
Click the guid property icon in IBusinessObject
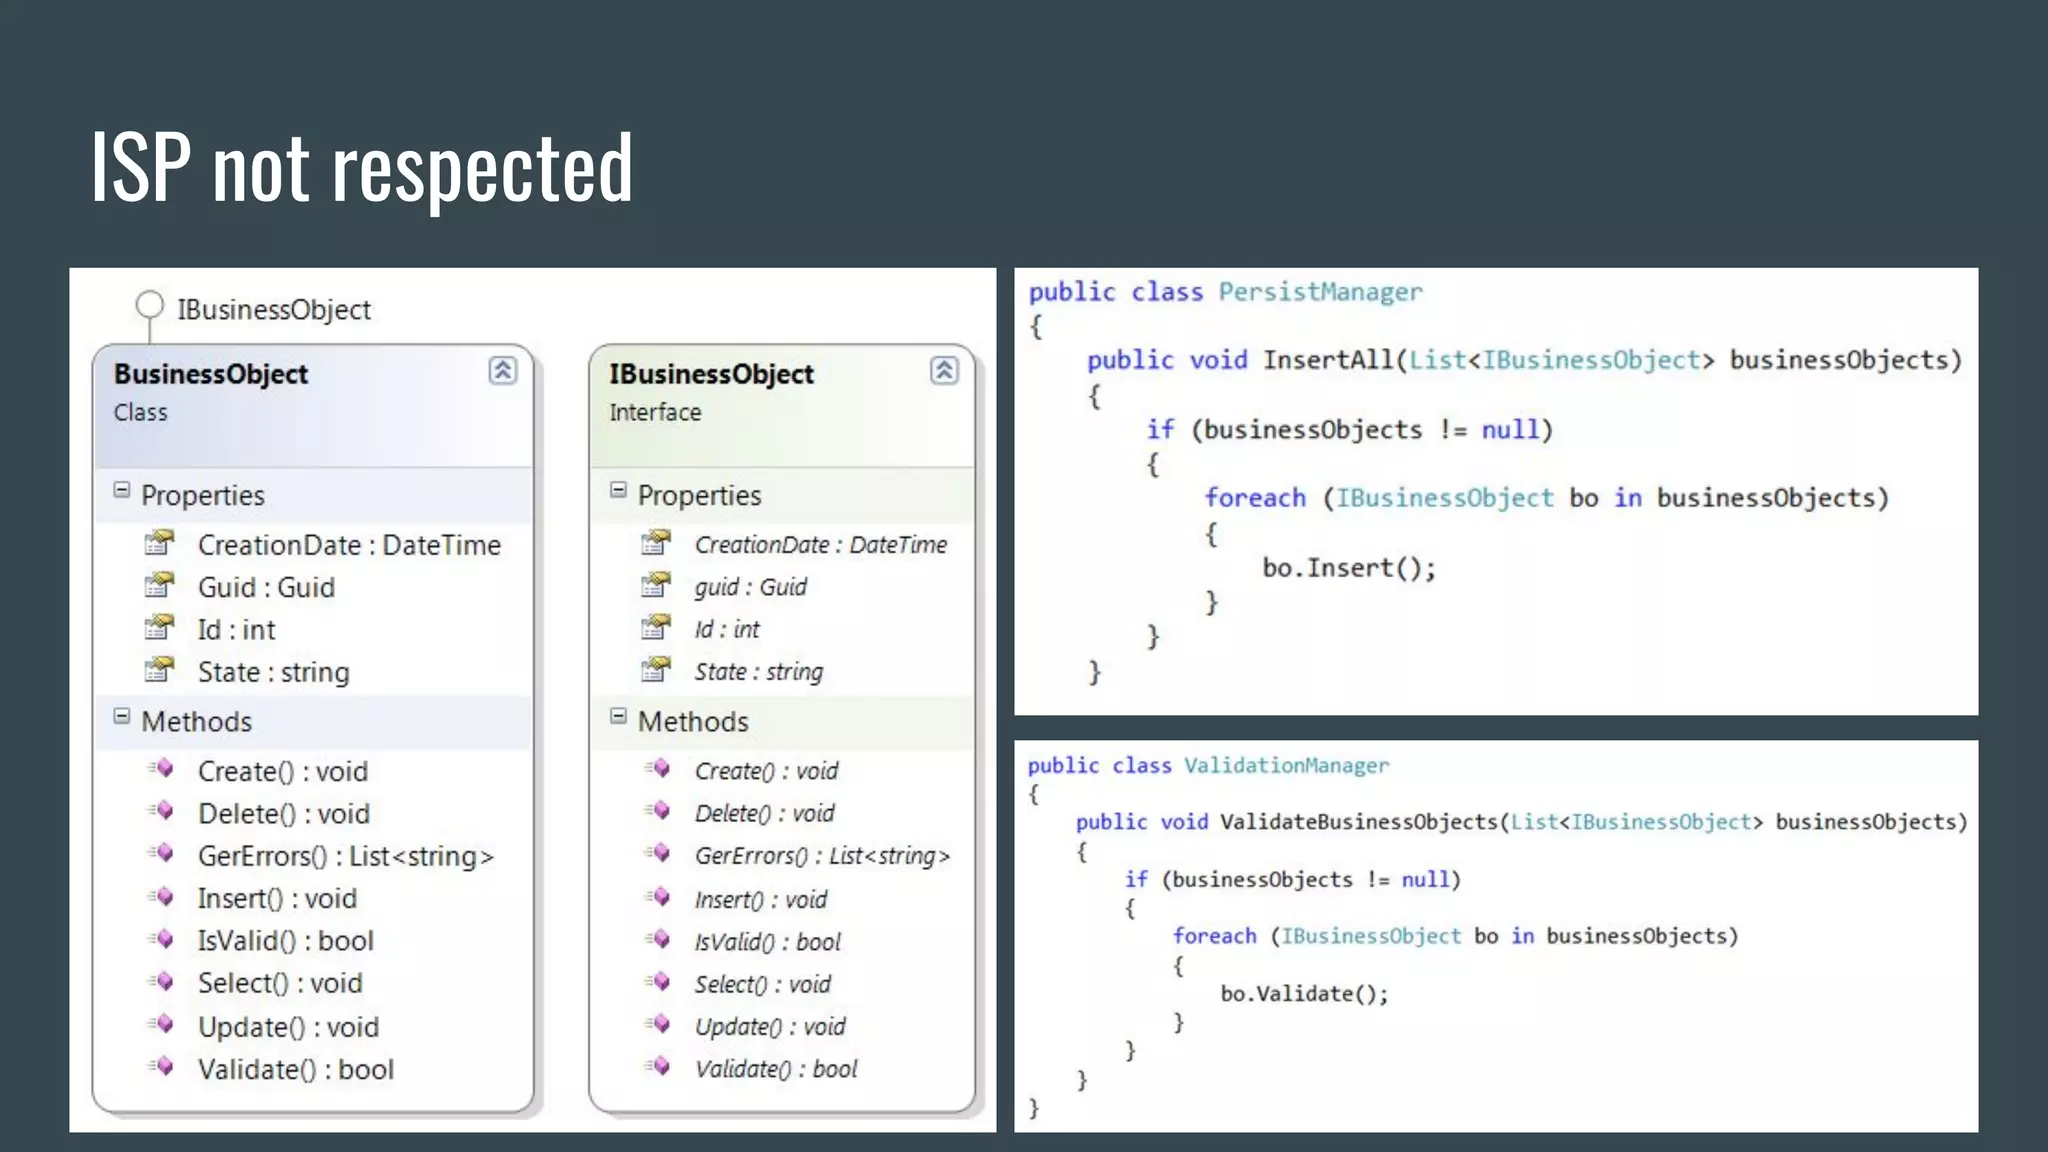pyautogui.click(x=656, y=585)
